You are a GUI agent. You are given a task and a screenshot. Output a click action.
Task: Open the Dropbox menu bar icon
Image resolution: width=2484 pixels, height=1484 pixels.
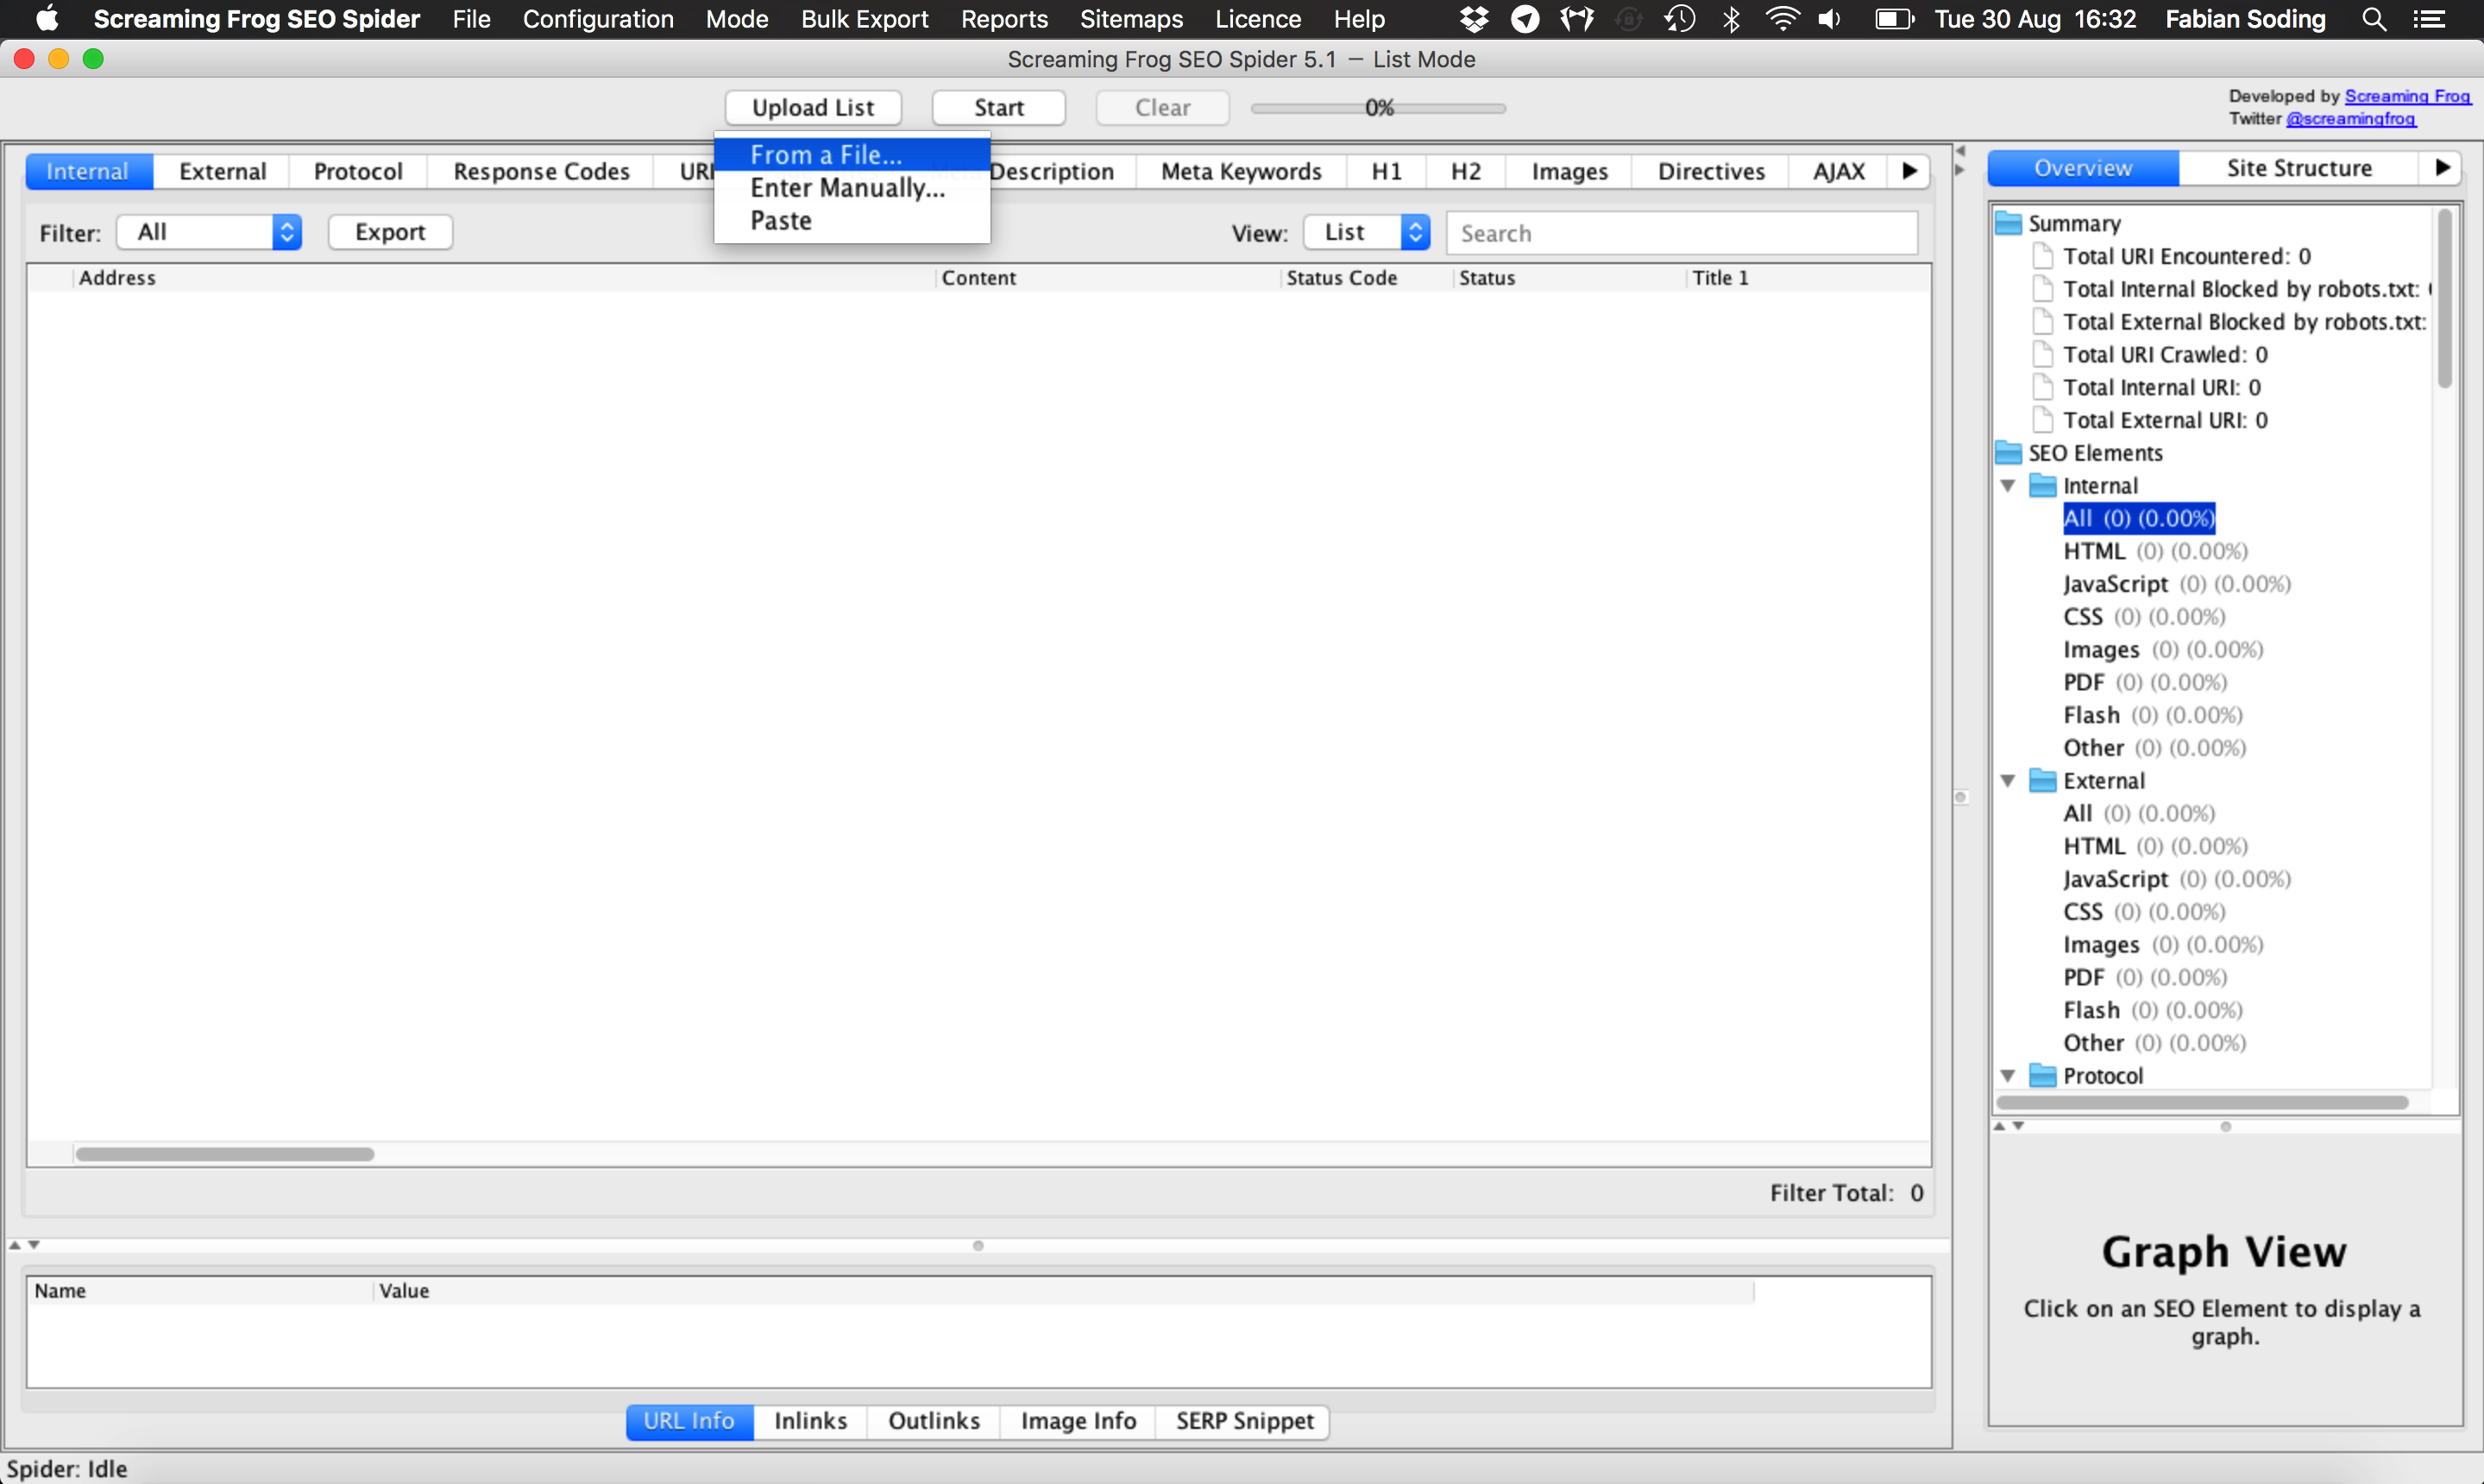[1473, 19]
